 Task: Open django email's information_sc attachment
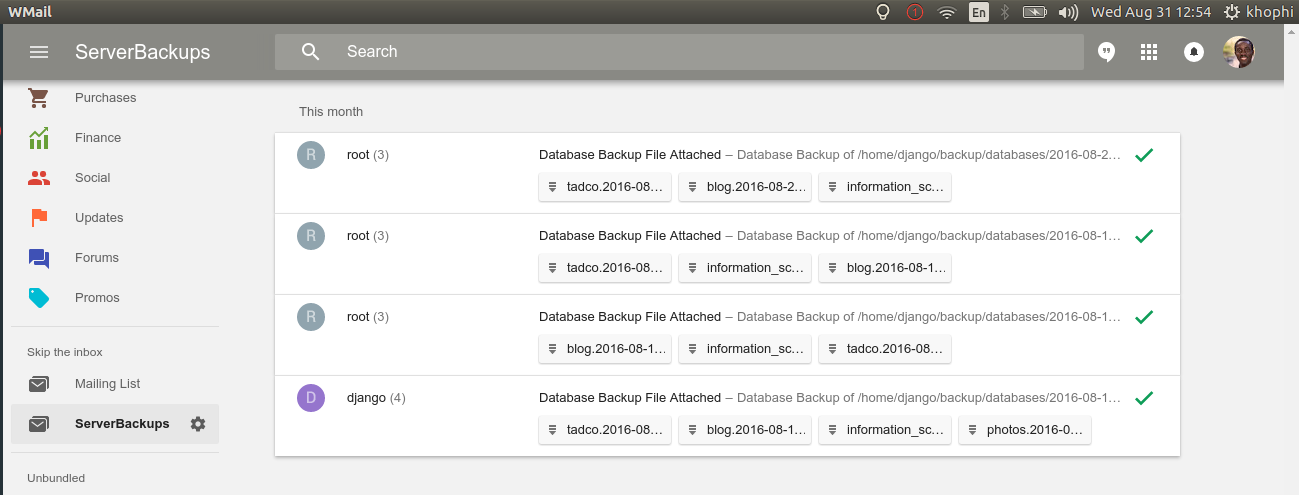click(x=885, y=430)
